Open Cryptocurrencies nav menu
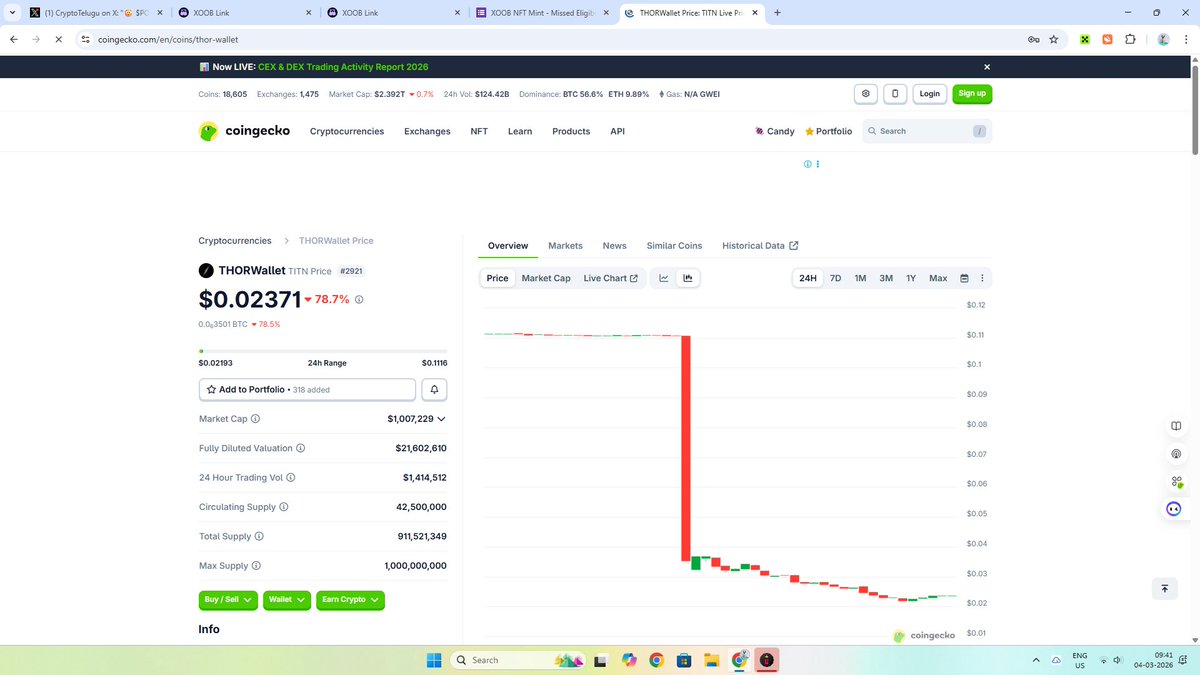This screenshot has width=1200, height=675. click(x=347, y=131)
